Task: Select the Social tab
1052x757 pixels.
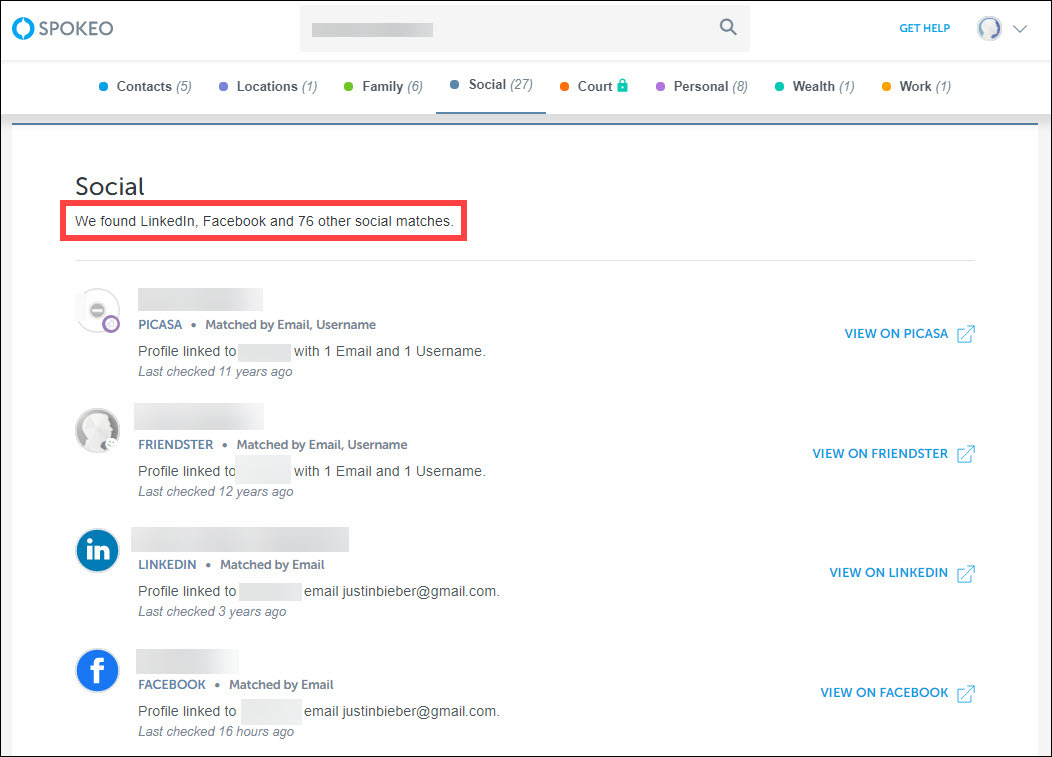Action: [x=491, y=85]
